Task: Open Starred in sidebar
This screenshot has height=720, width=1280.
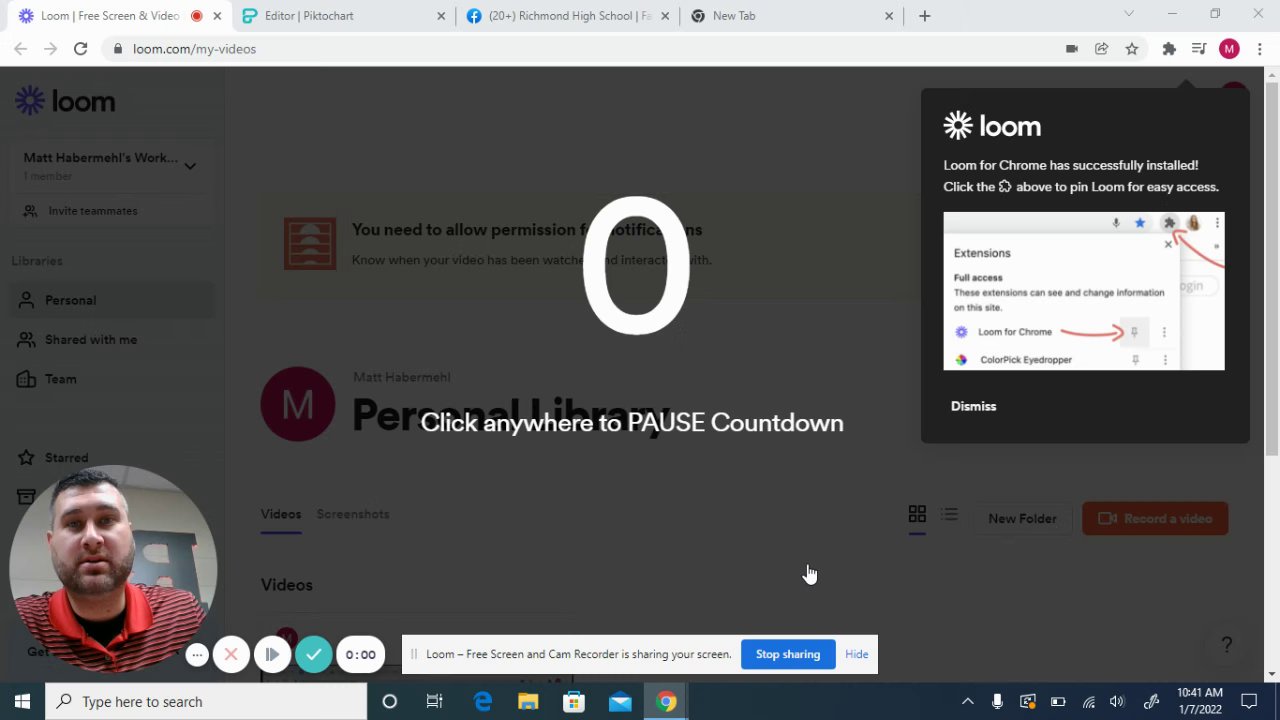Action: coord(112,457)
